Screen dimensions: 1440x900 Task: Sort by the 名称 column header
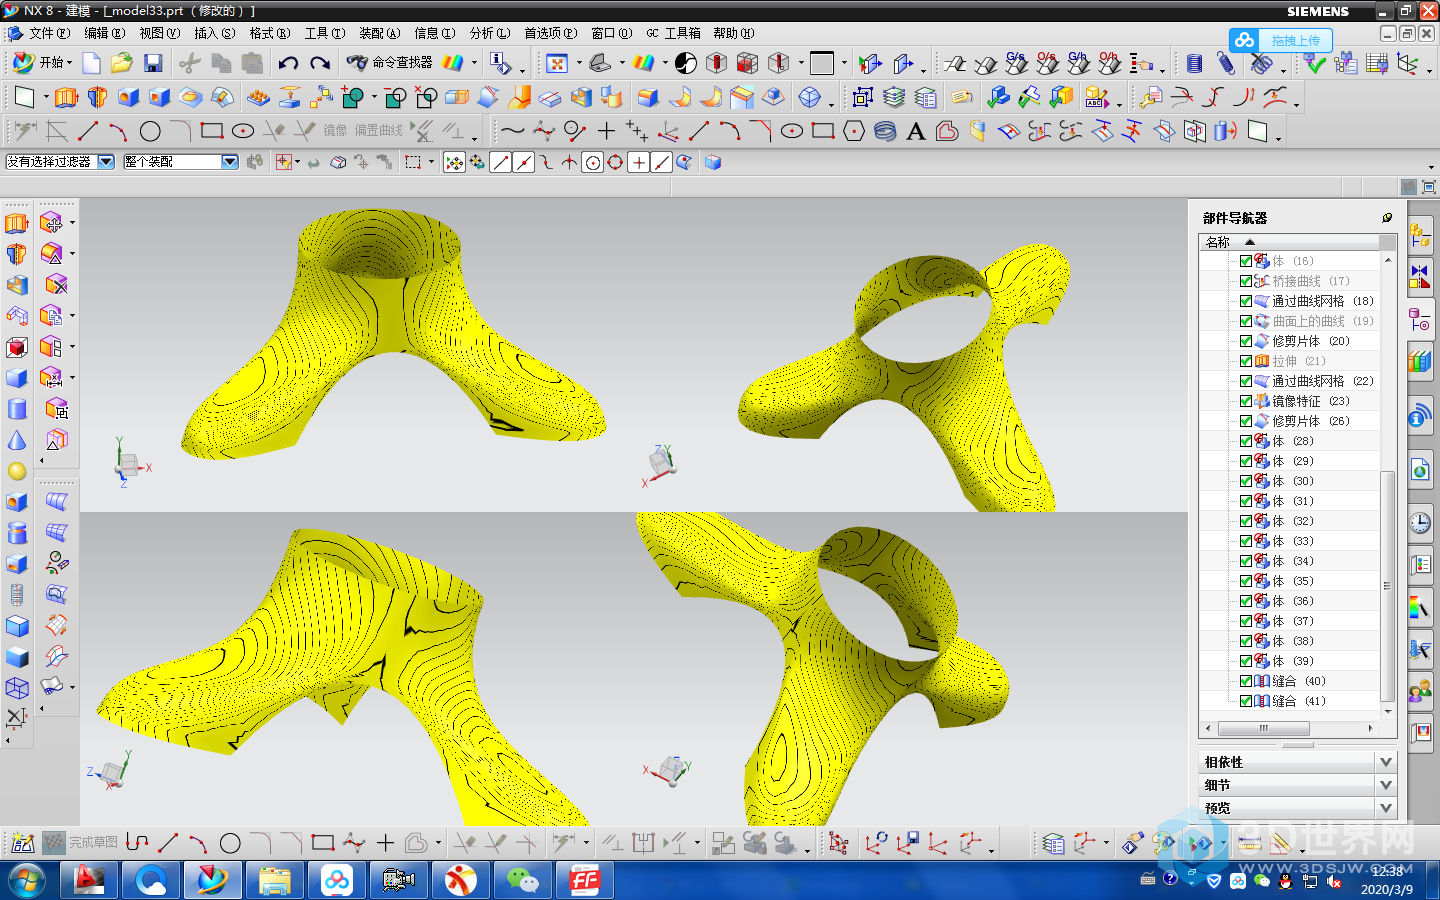(x=1288, y=242)
